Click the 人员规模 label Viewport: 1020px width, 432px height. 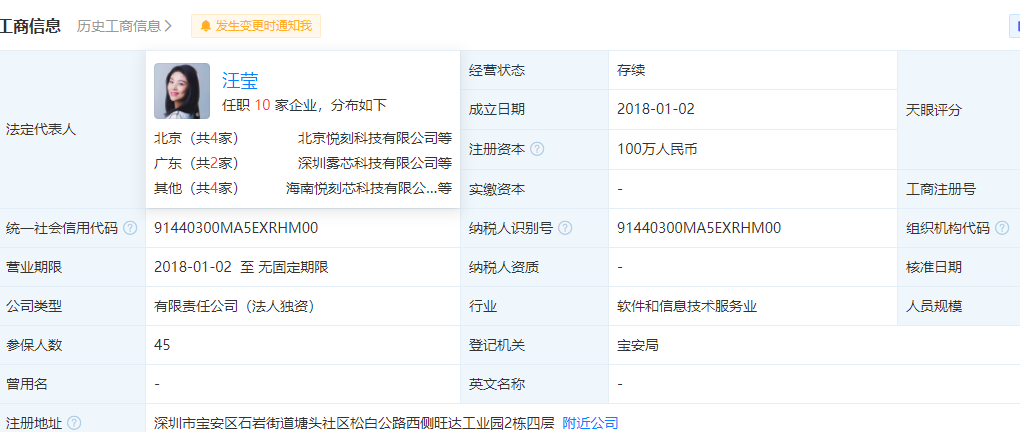pyautogui.click(x=933, y=306)
